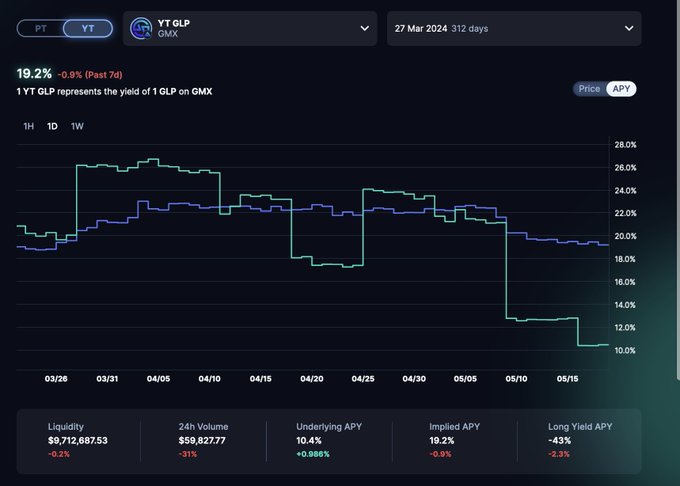Select the YT toggle option

(88, 29)
